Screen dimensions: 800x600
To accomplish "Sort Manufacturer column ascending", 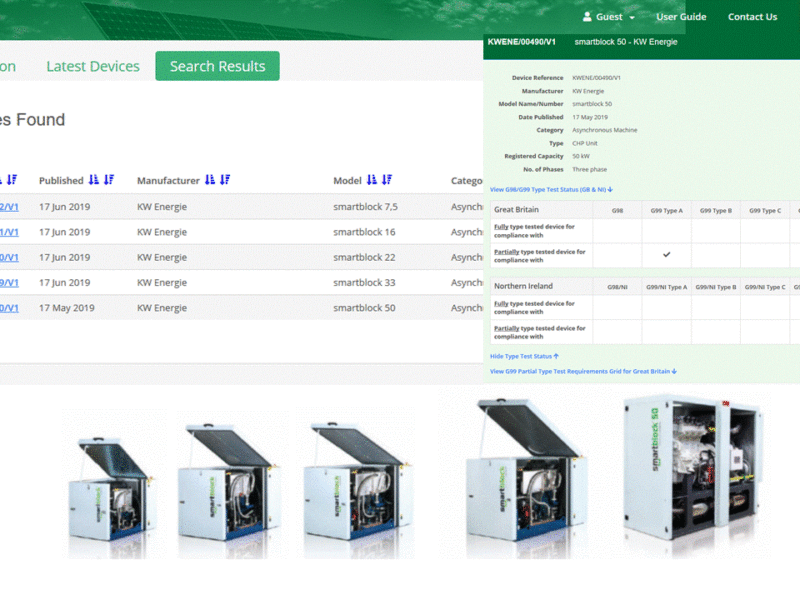I will point(210,180).
